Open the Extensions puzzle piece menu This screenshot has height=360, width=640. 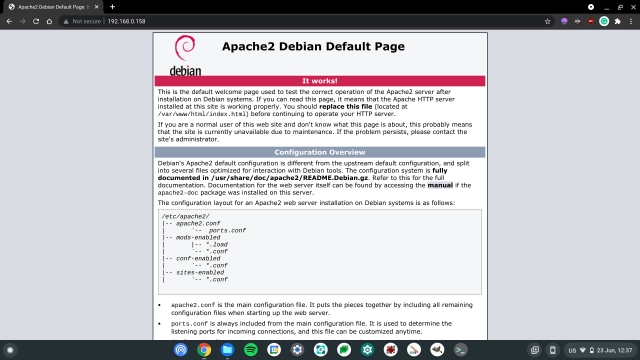pos(618,21)
